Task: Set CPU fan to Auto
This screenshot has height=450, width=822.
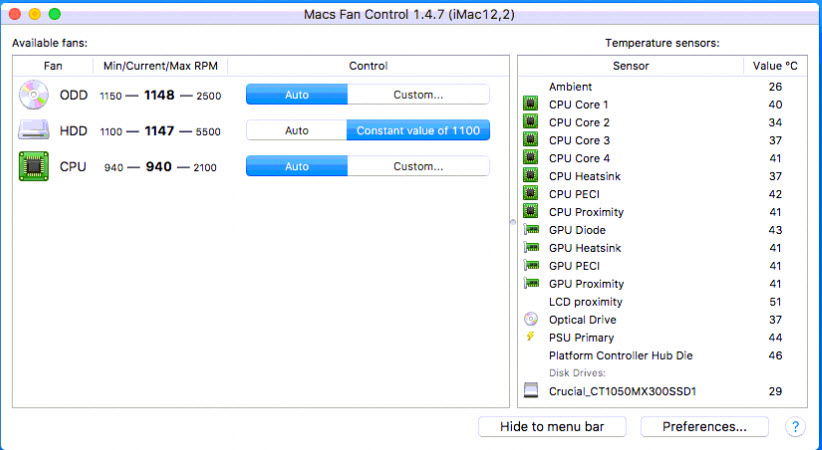Action: point(297,166)
